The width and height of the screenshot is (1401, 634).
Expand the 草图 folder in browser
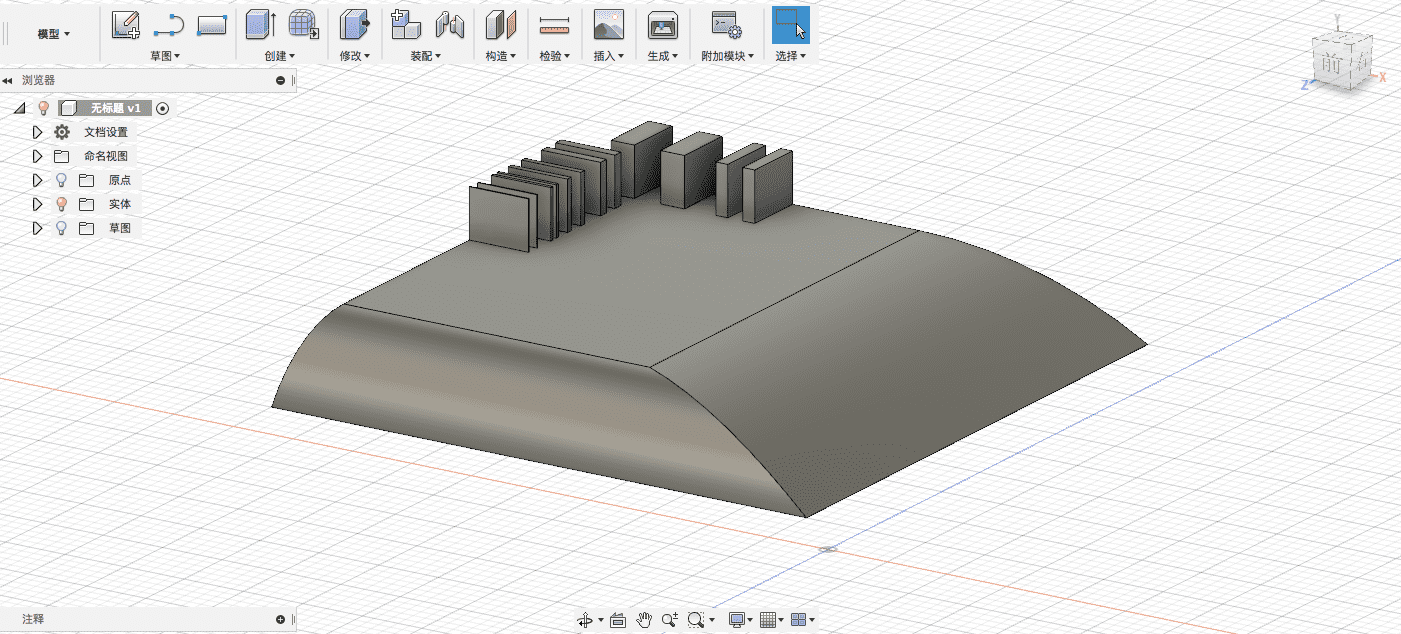coord(37,228)
